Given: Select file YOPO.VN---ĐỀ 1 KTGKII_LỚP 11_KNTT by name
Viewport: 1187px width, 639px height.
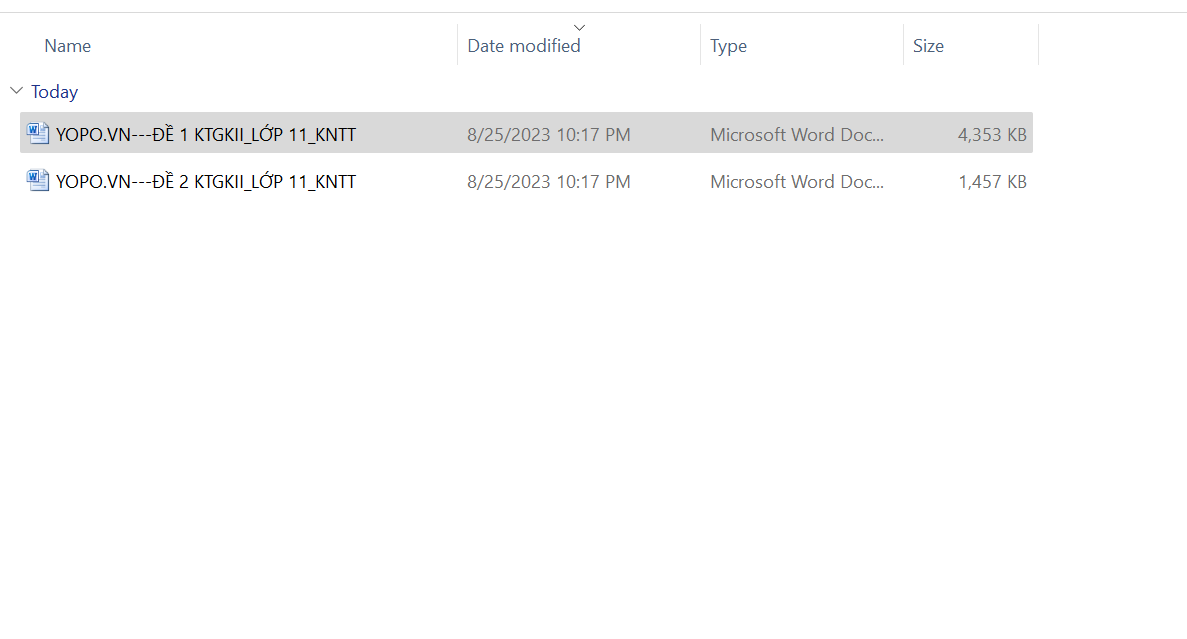Looking at the screenshot, I should point(206,134).
